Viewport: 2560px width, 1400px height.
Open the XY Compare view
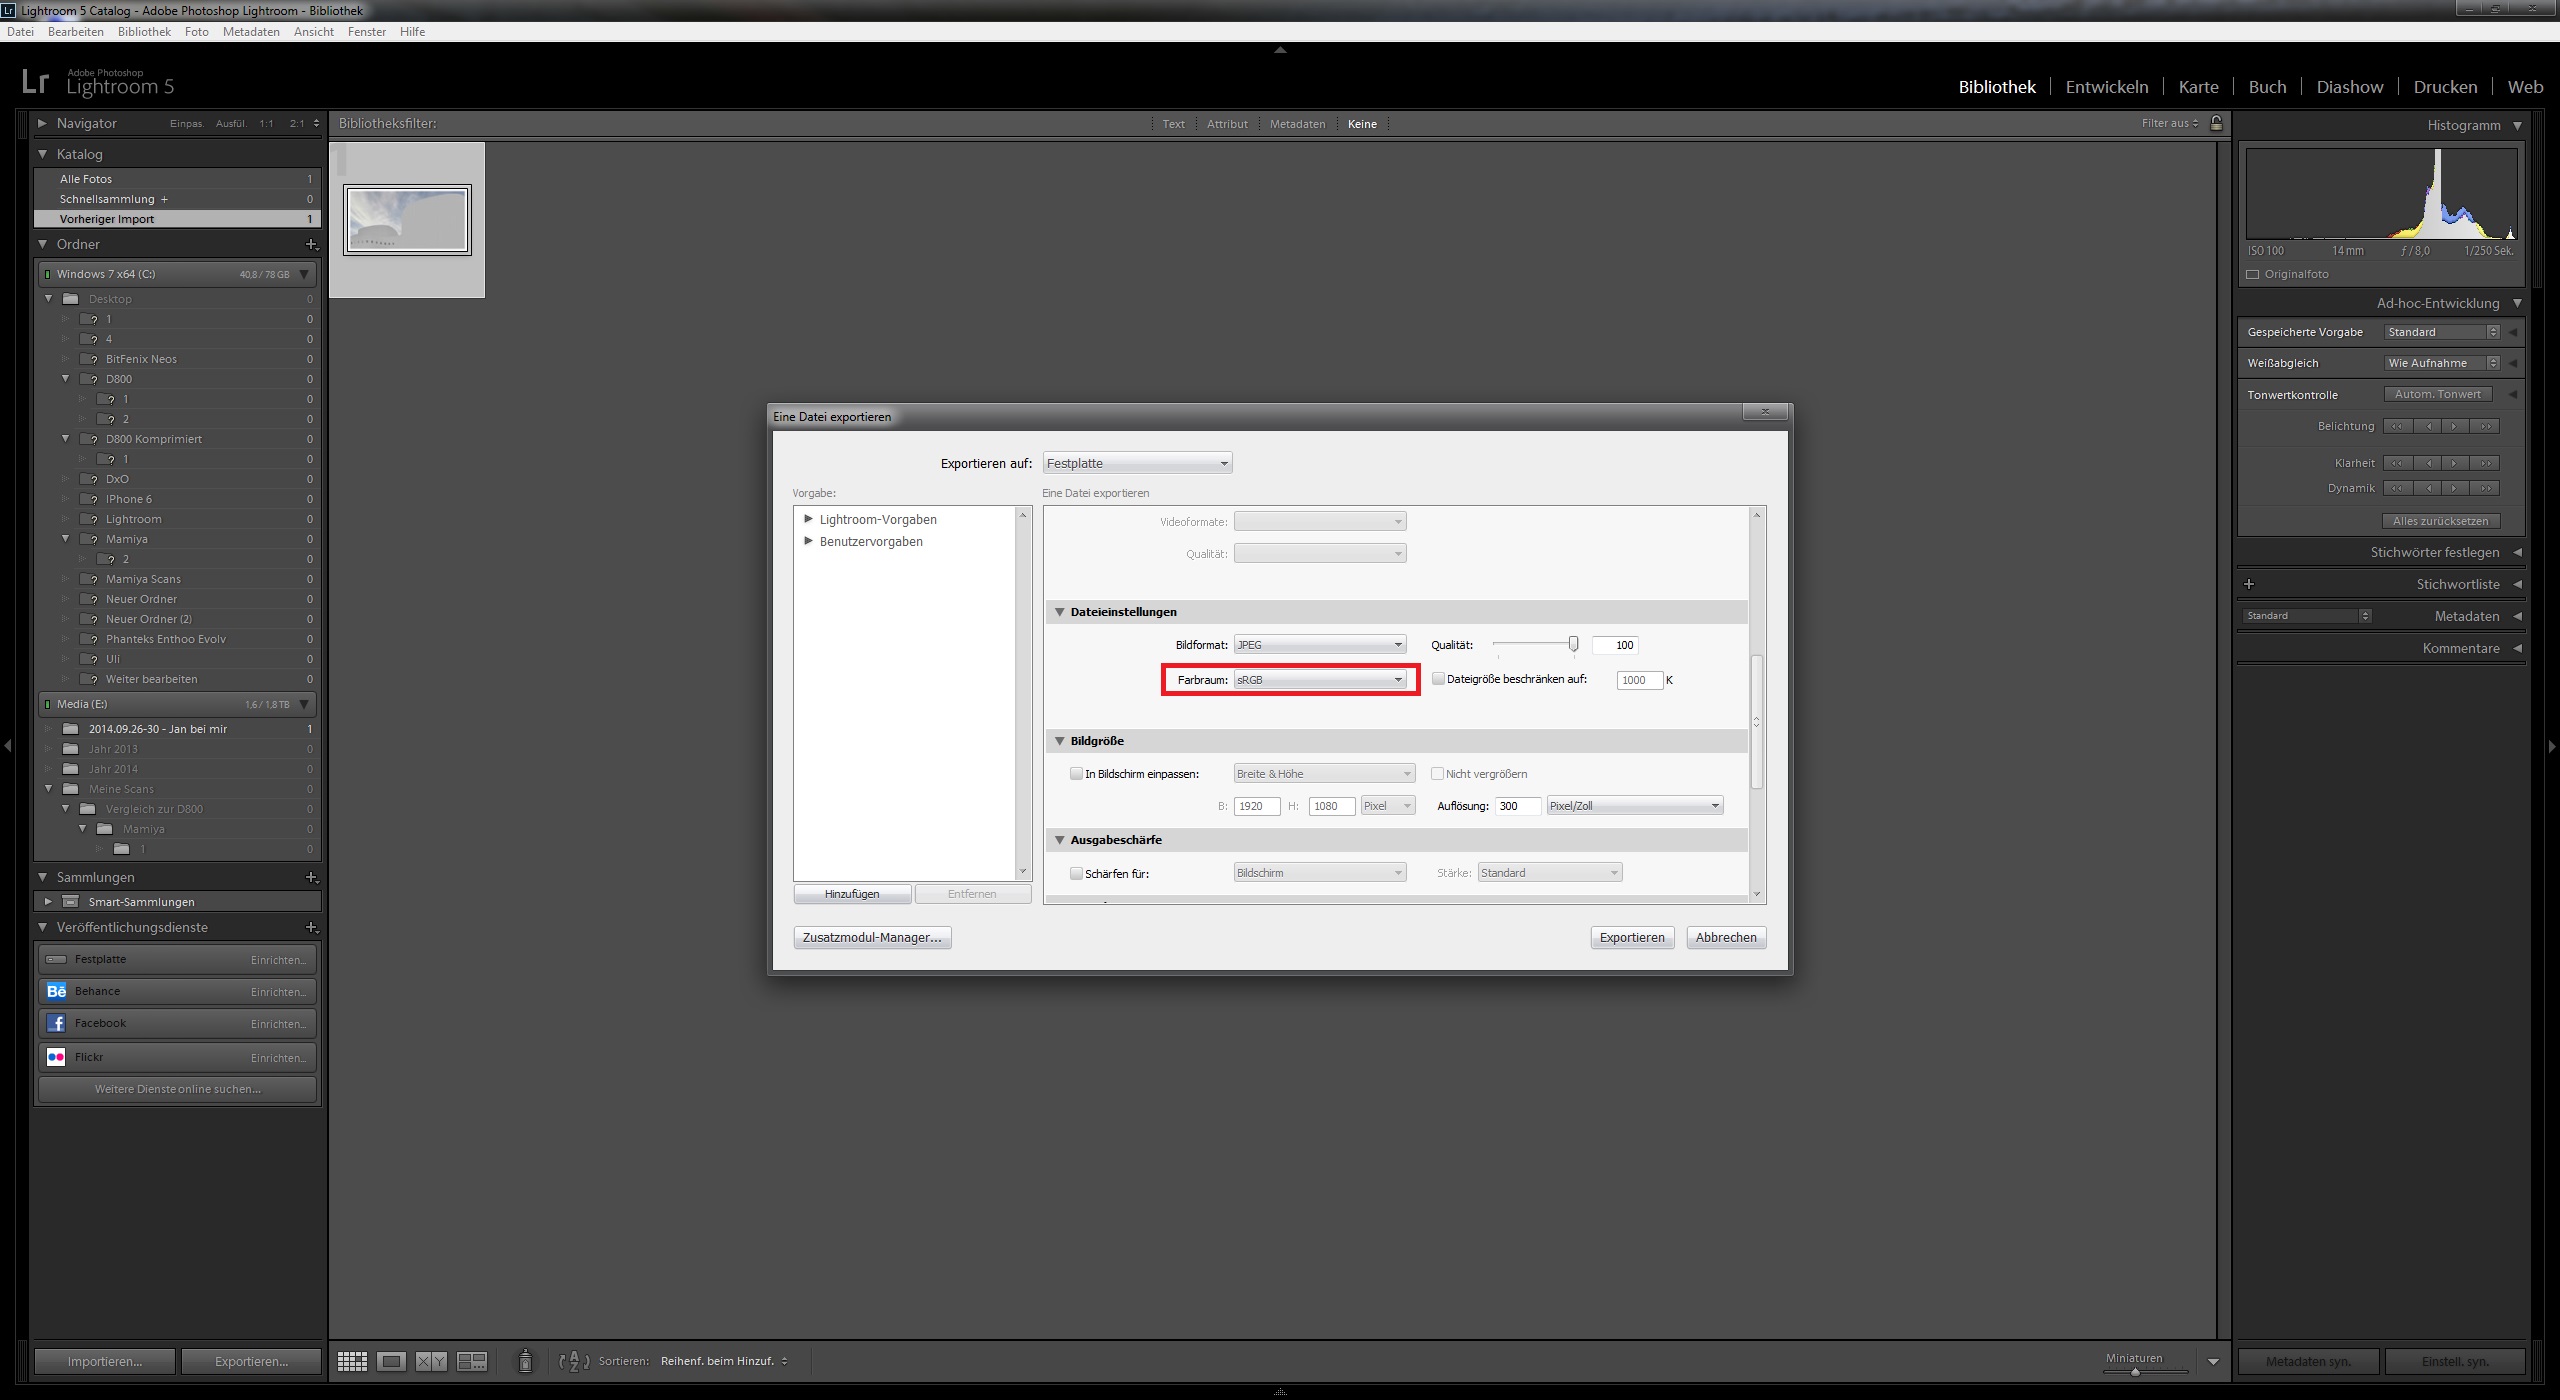[x=431, y=1361]
